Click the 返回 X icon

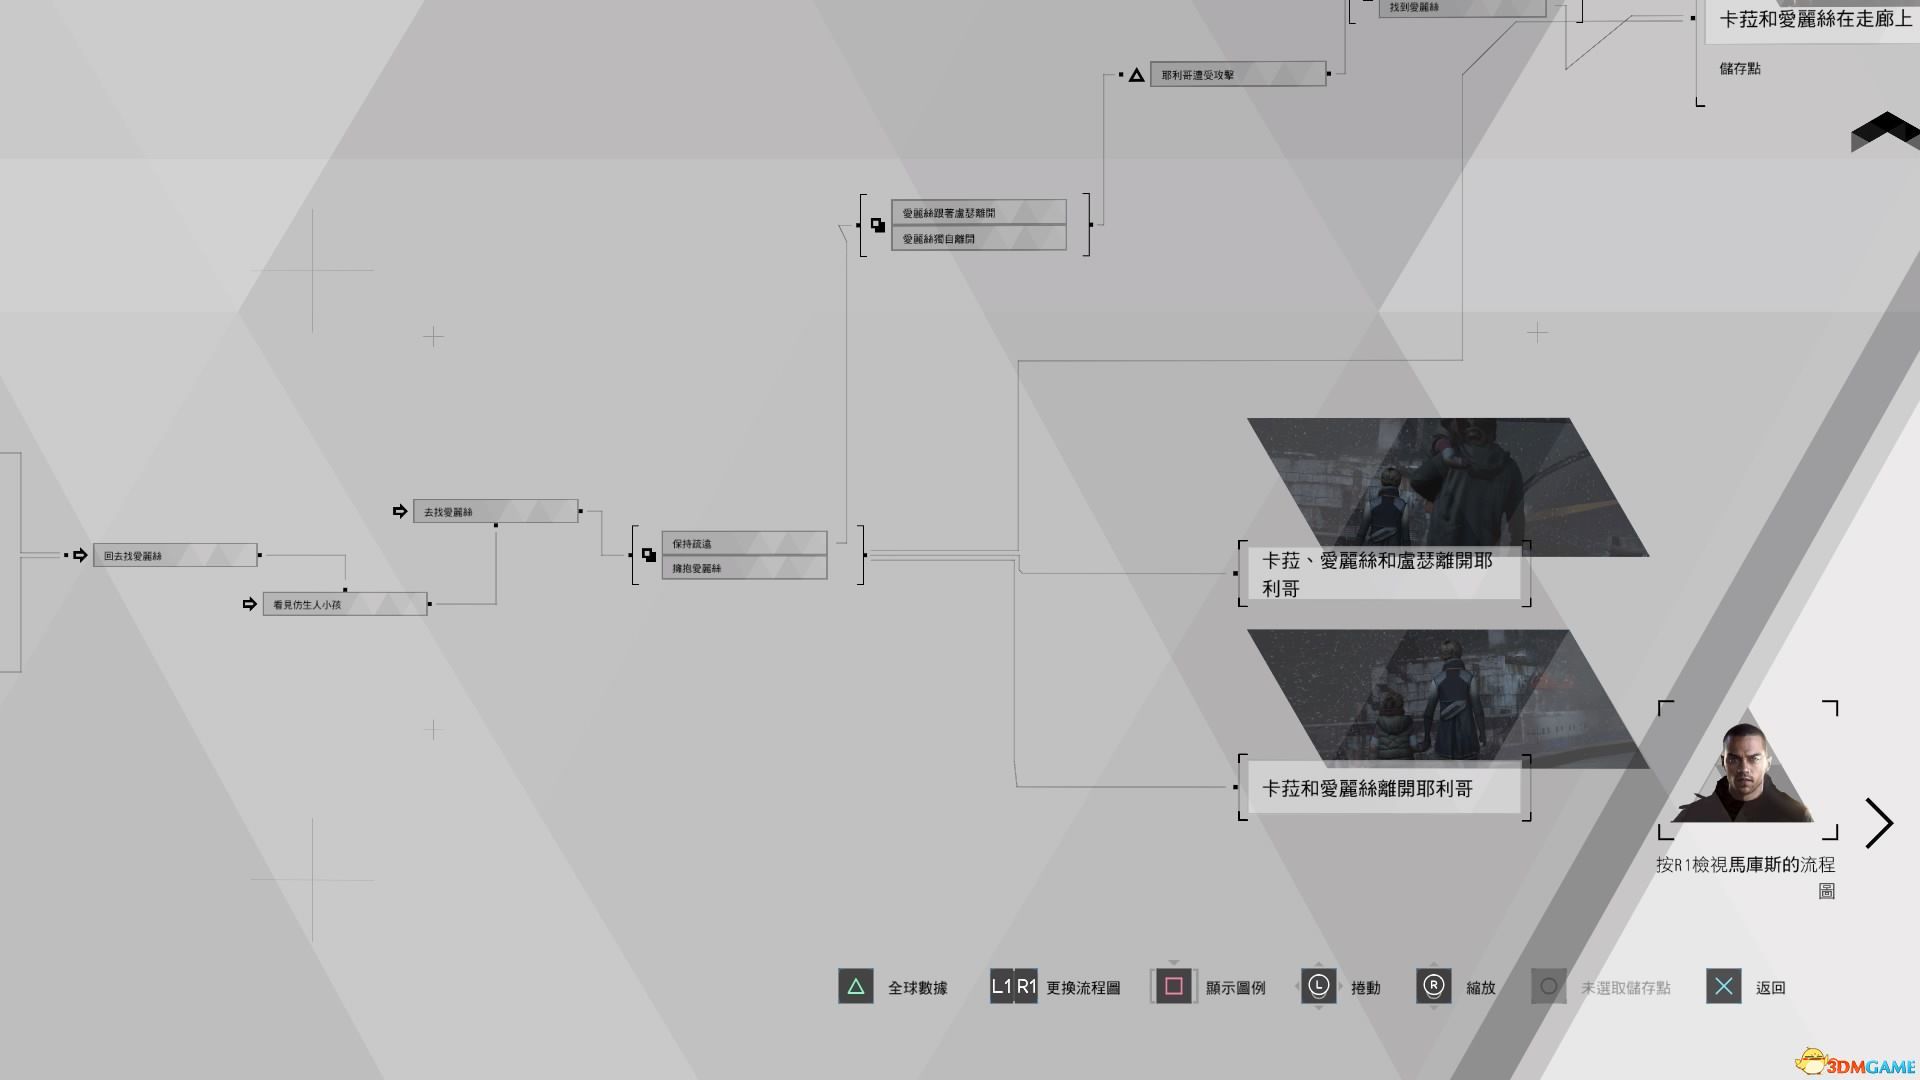[x=1724, y=986]
